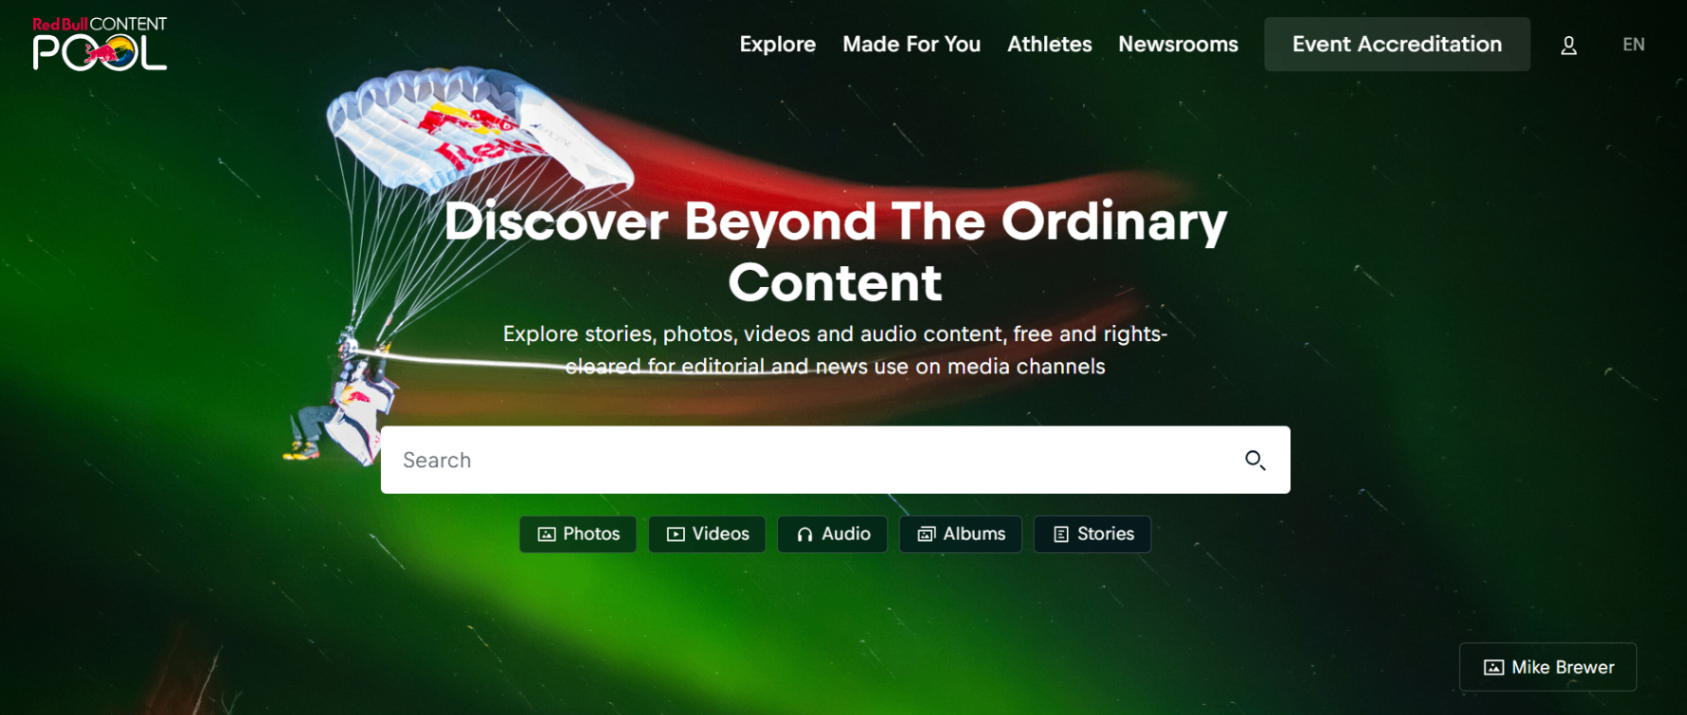Image resolution: width=1687 pixels, height=715 pixels.
Task: Open the user account profile icon
Action: pos(1568,45)
